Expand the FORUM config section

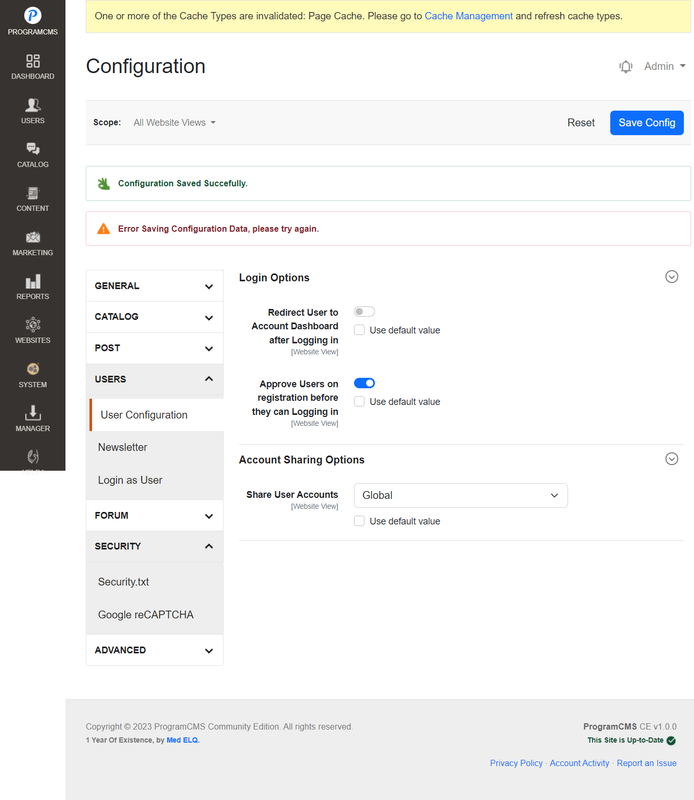pos(155,515)
